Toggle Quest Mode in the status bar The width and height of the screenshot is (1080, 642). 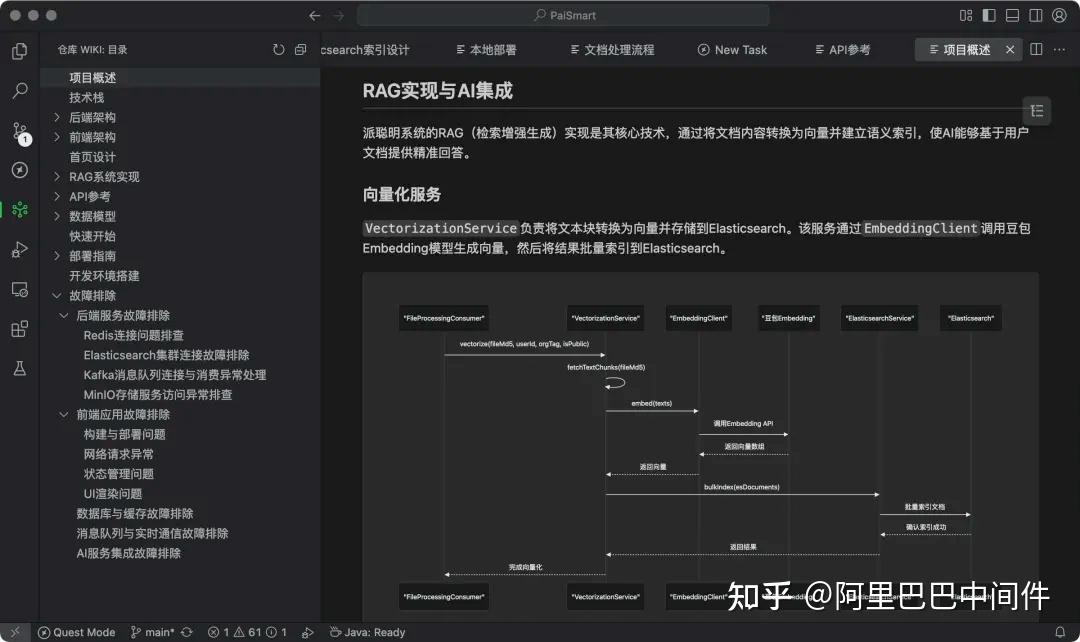click(77, 632)
